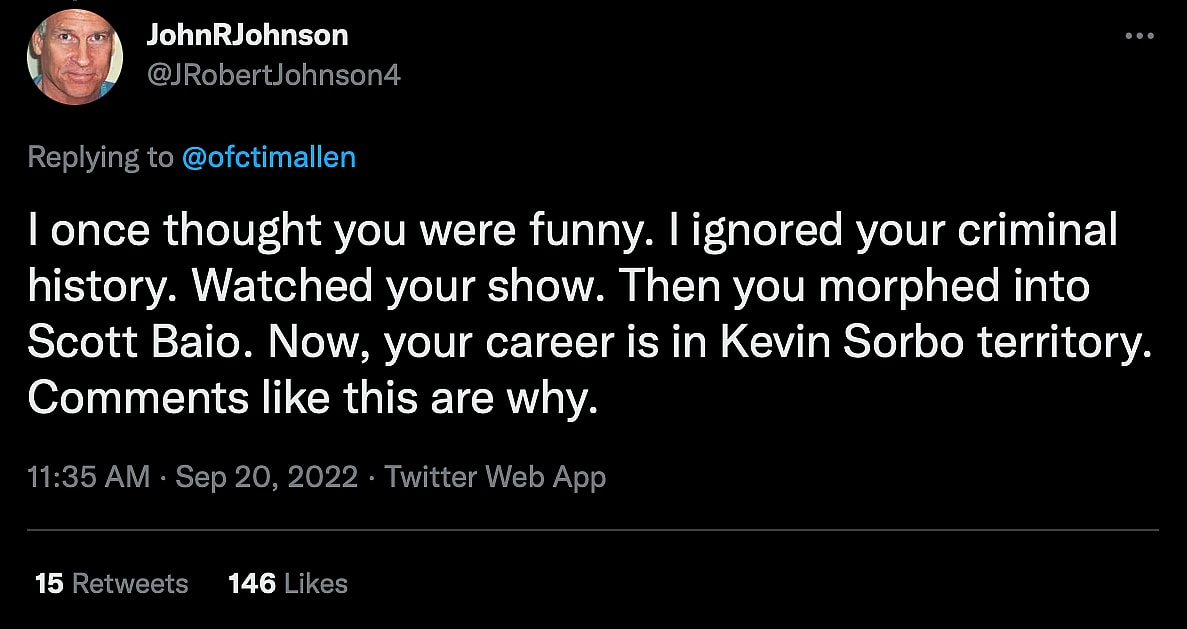Open the Twitter Web App source link

coord(495,477)
